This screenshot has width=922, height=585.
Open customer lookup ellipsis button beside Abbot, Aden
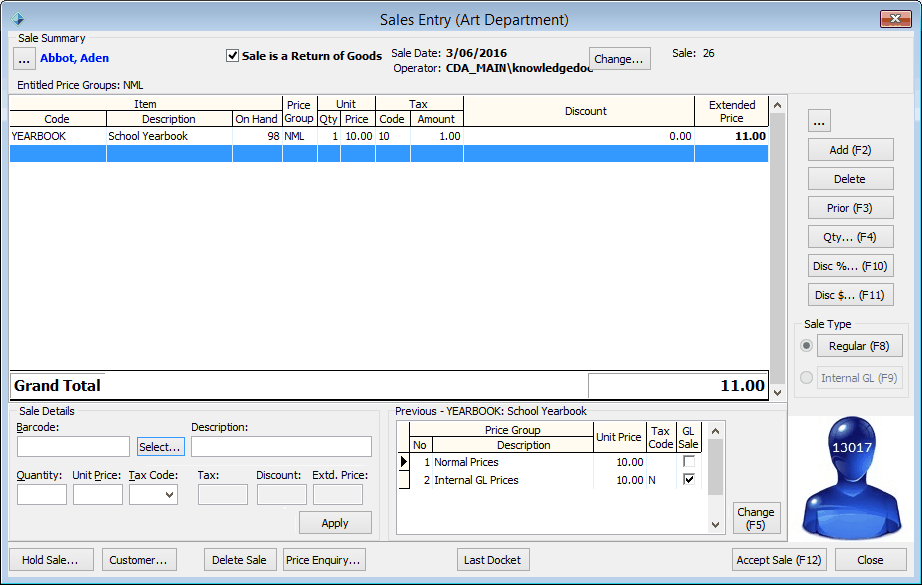pyautogui.click(x=24, y=59)
